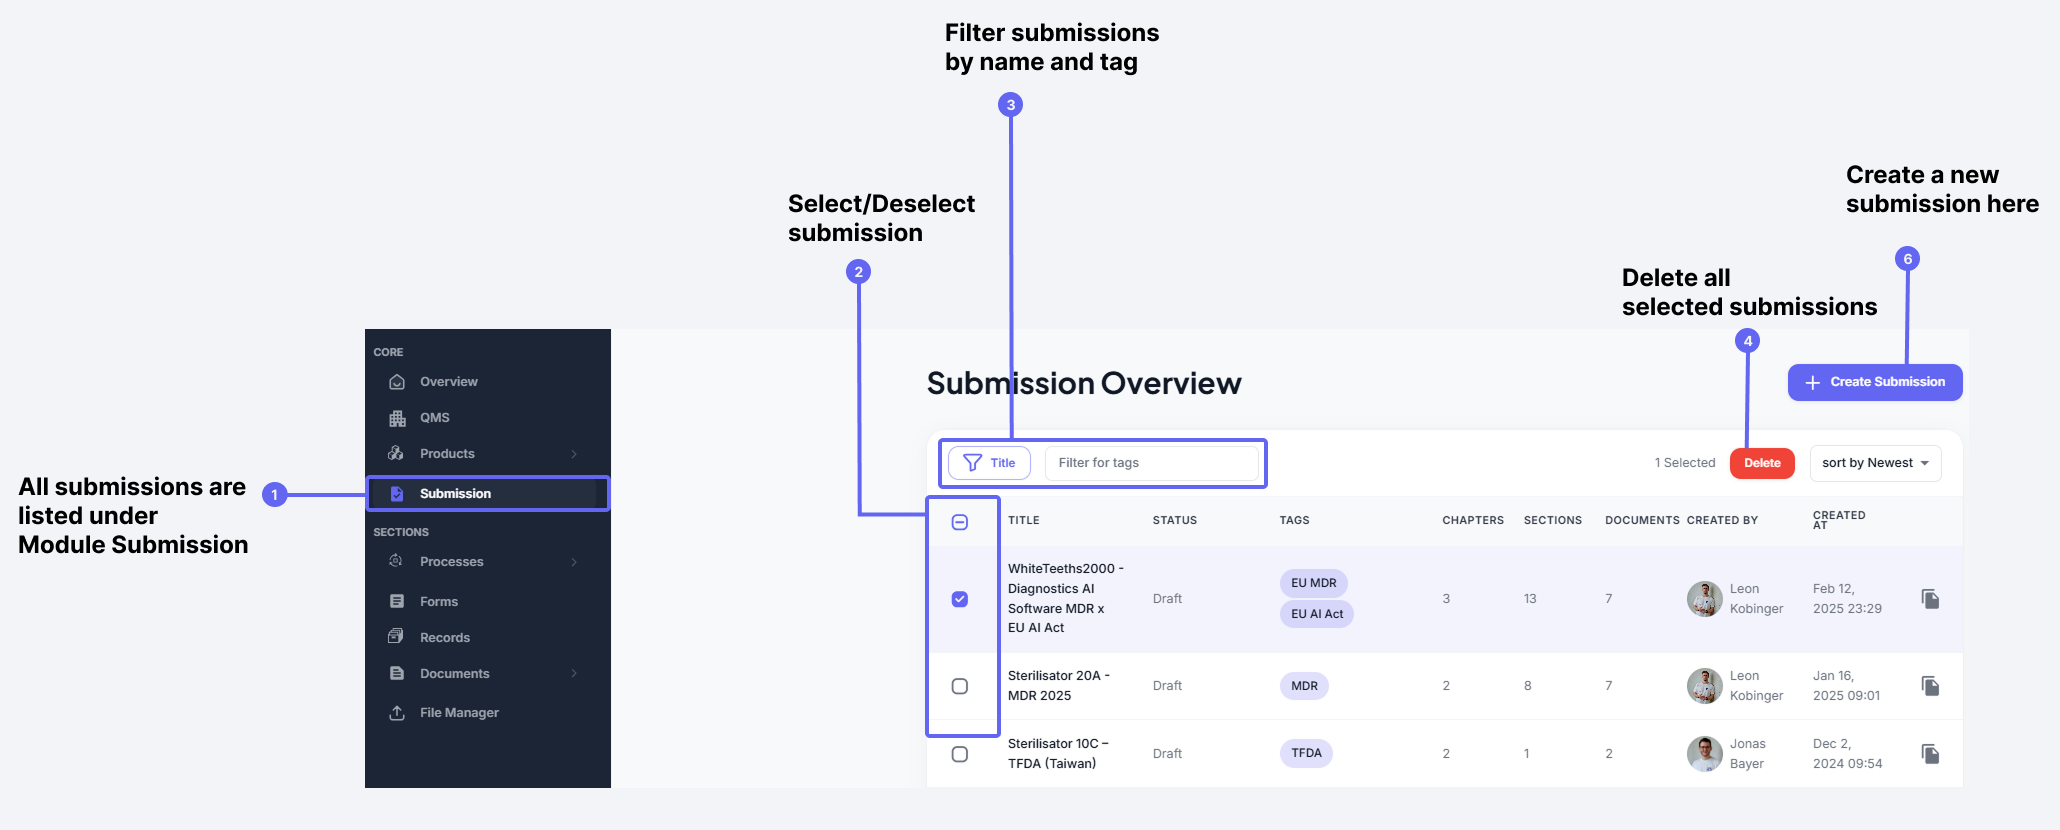Click the filter funnel icon beside Title
Viewport: 2060px width, 830px height.
pos(973,462)
